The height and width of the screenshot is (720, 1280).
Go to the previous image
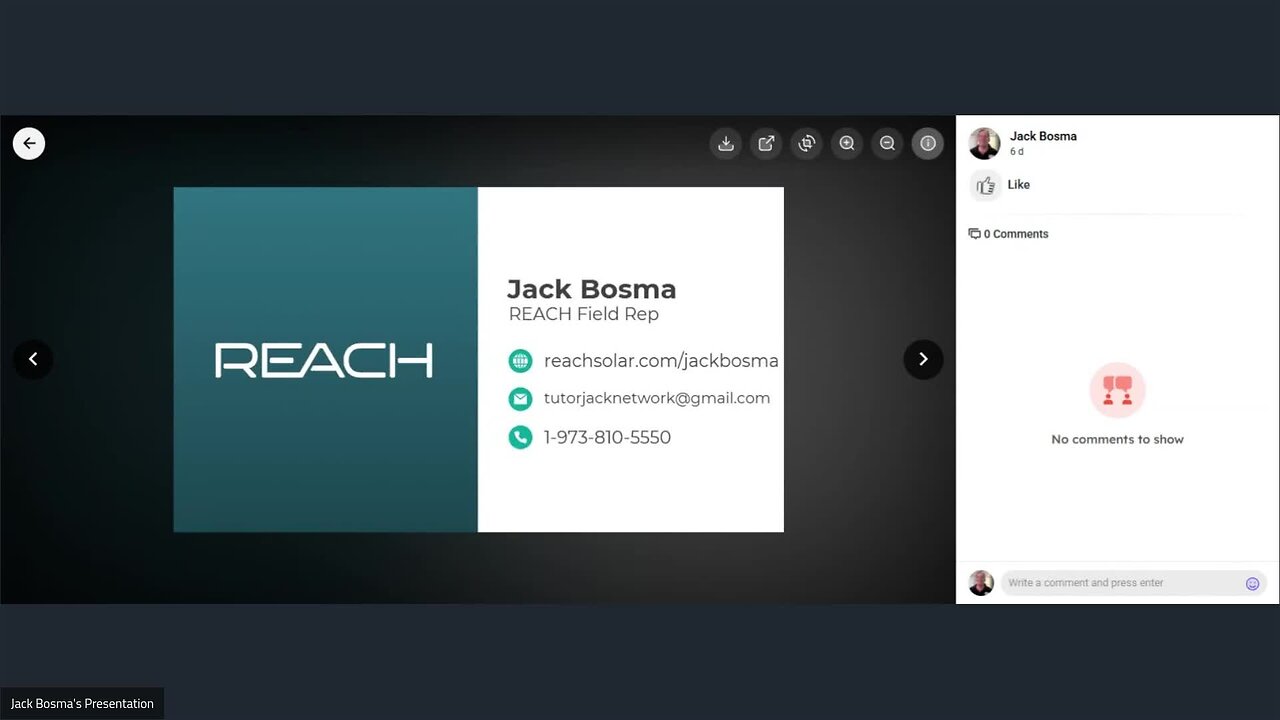(x=33, y=359)
